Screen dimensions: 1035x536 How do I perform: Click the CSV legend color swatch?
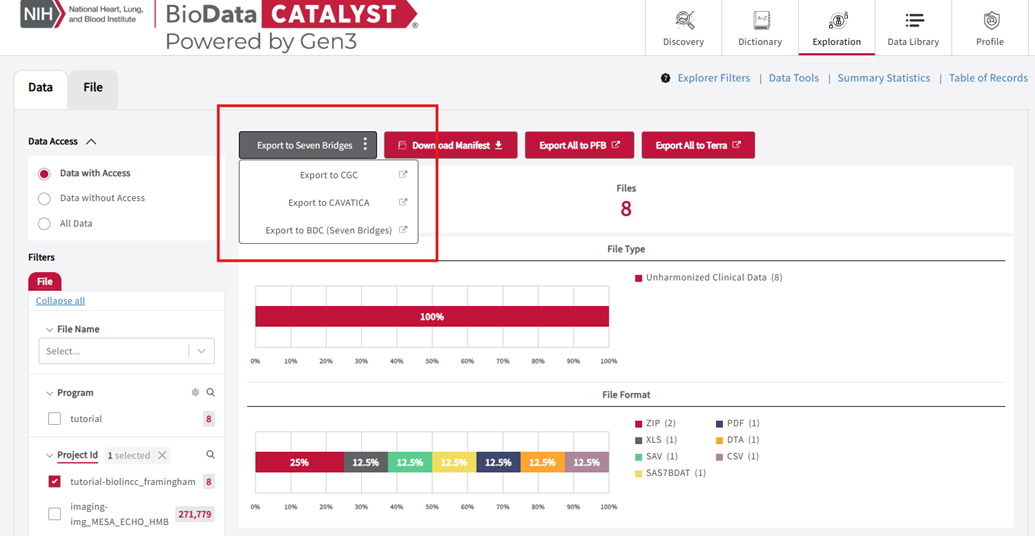tap(719, 456)
